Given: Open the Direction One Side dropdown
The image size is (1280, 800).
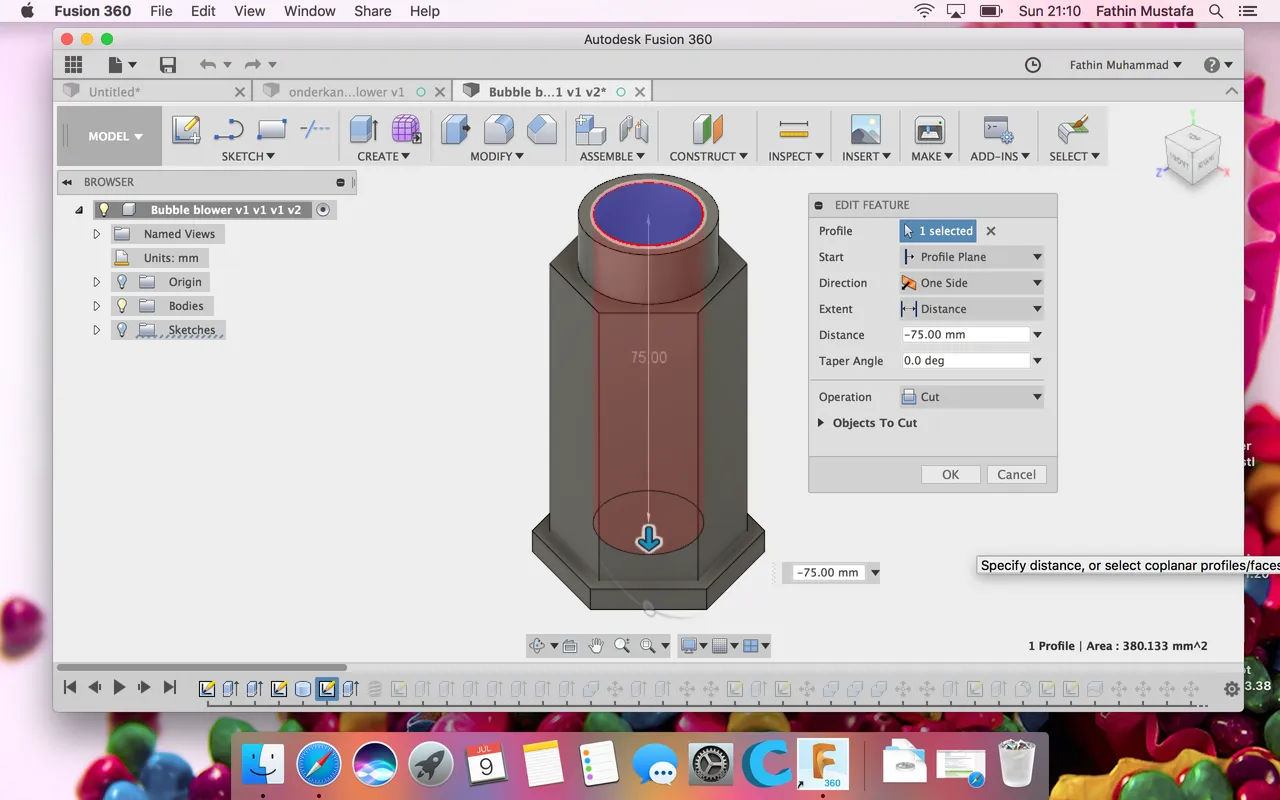Looking at the screenshot, I should click(x=971, y=283).
